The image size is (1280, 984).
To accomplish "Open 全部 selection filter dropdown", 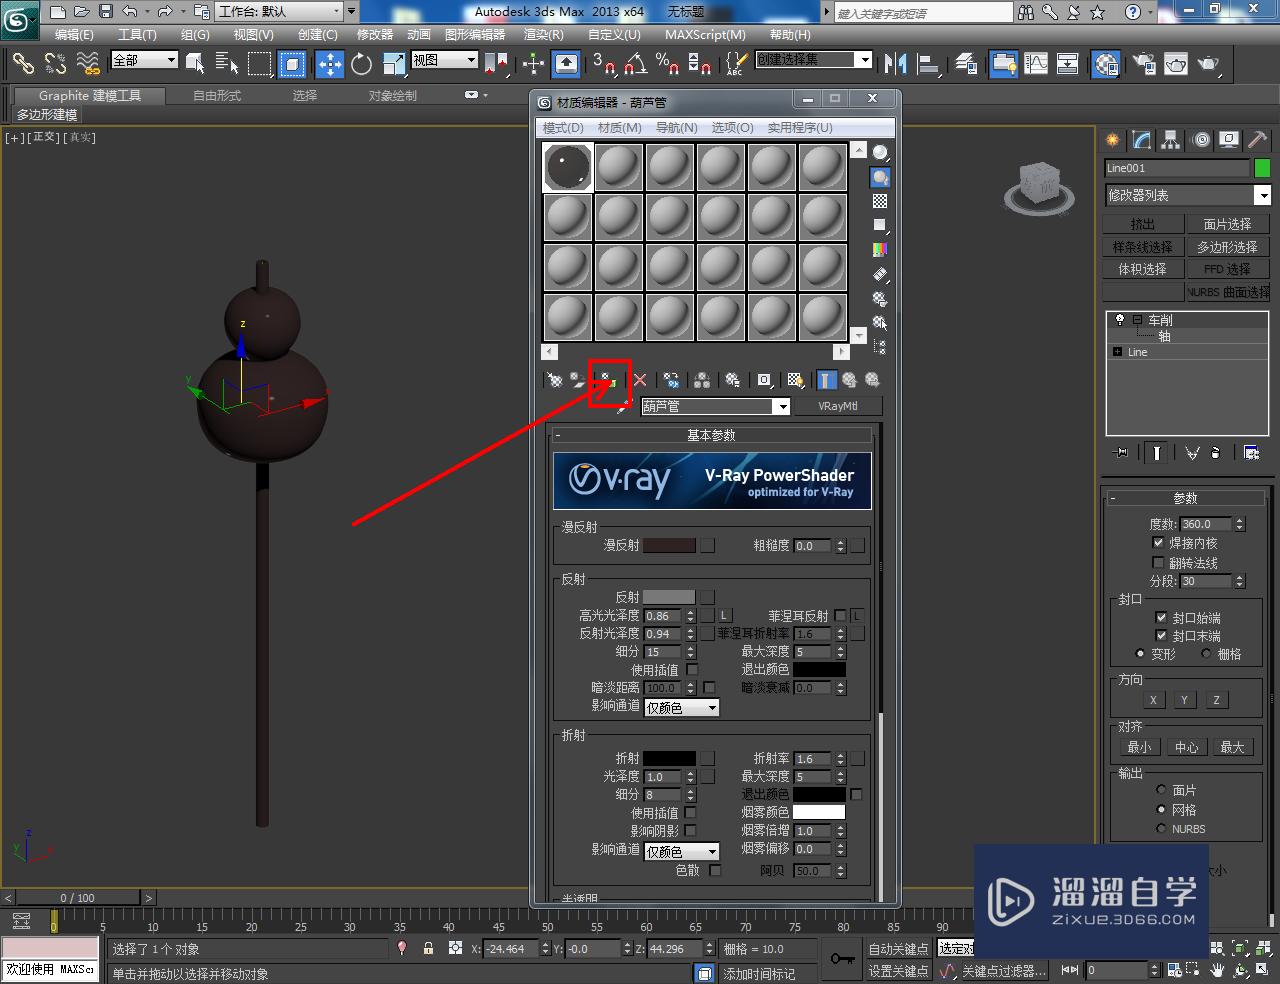I will coord(144,60).
